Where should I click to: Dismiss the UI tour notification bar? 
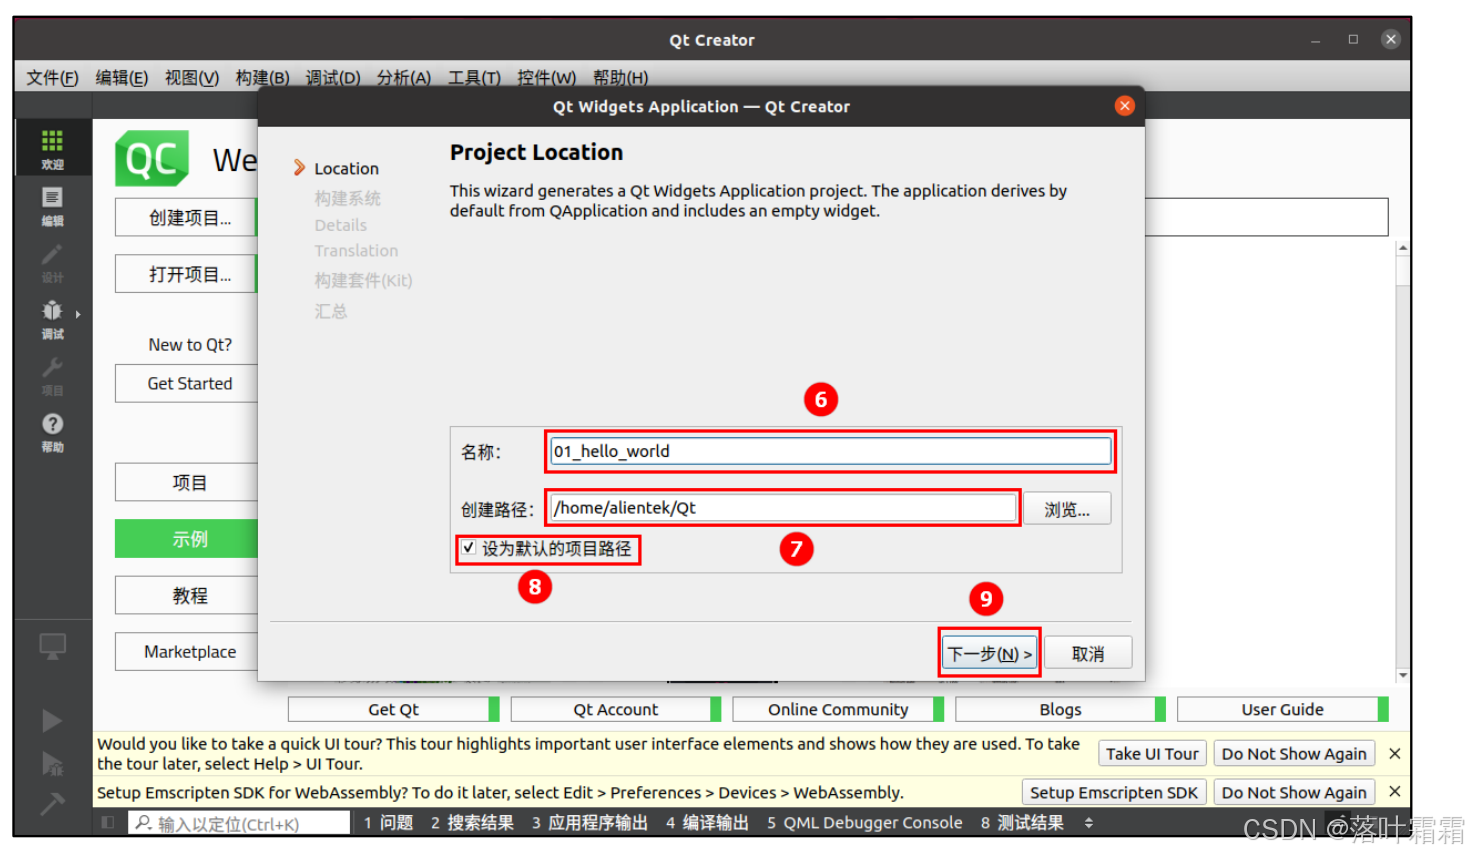1394,753
